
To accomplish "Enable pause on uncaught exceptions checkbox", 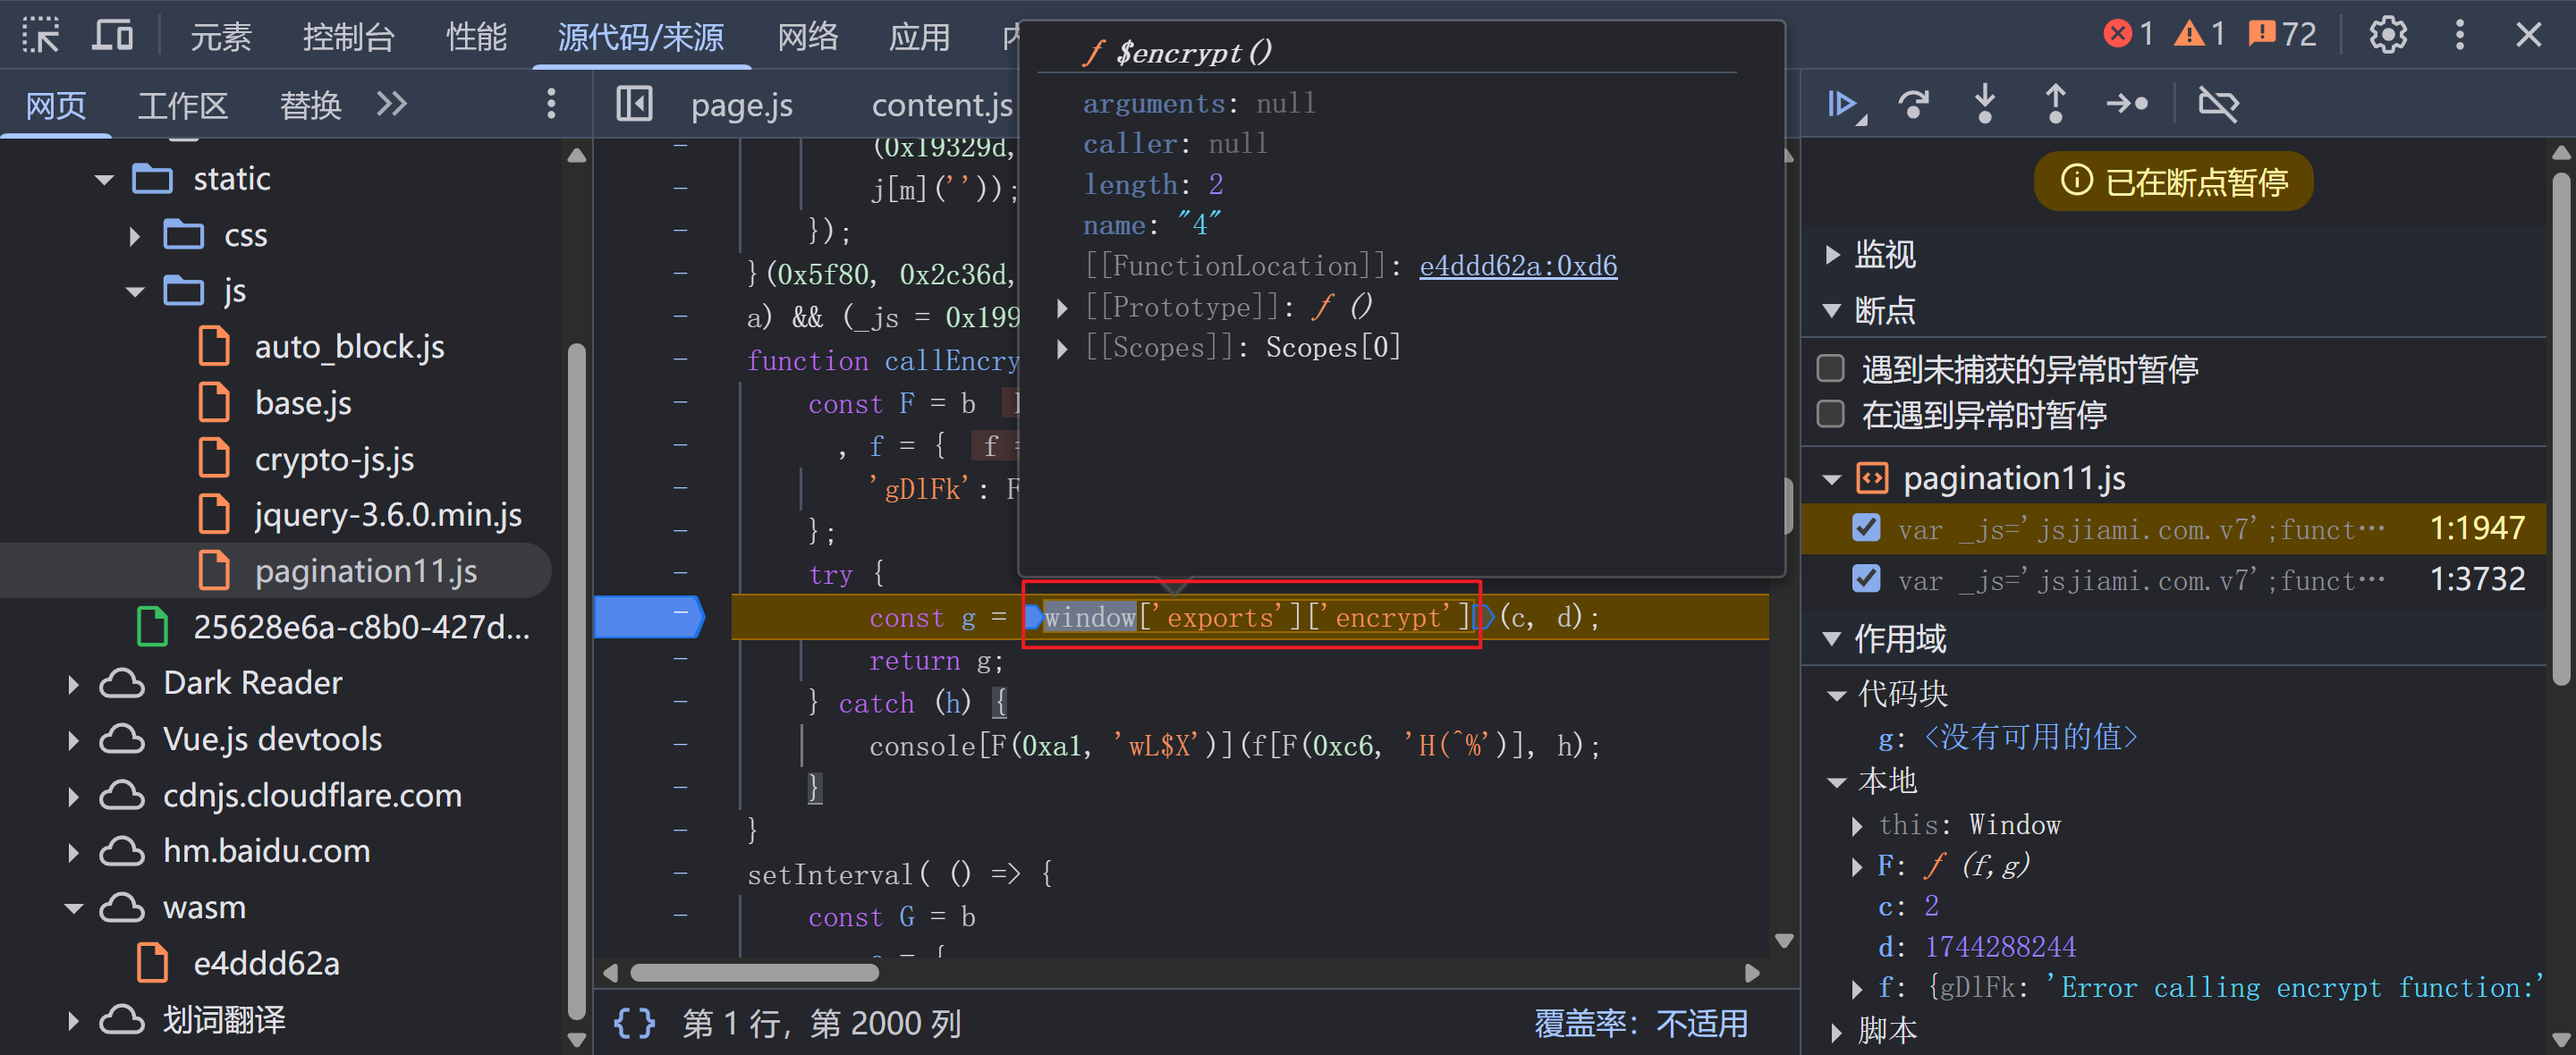I will click(x=1830, y=369).
